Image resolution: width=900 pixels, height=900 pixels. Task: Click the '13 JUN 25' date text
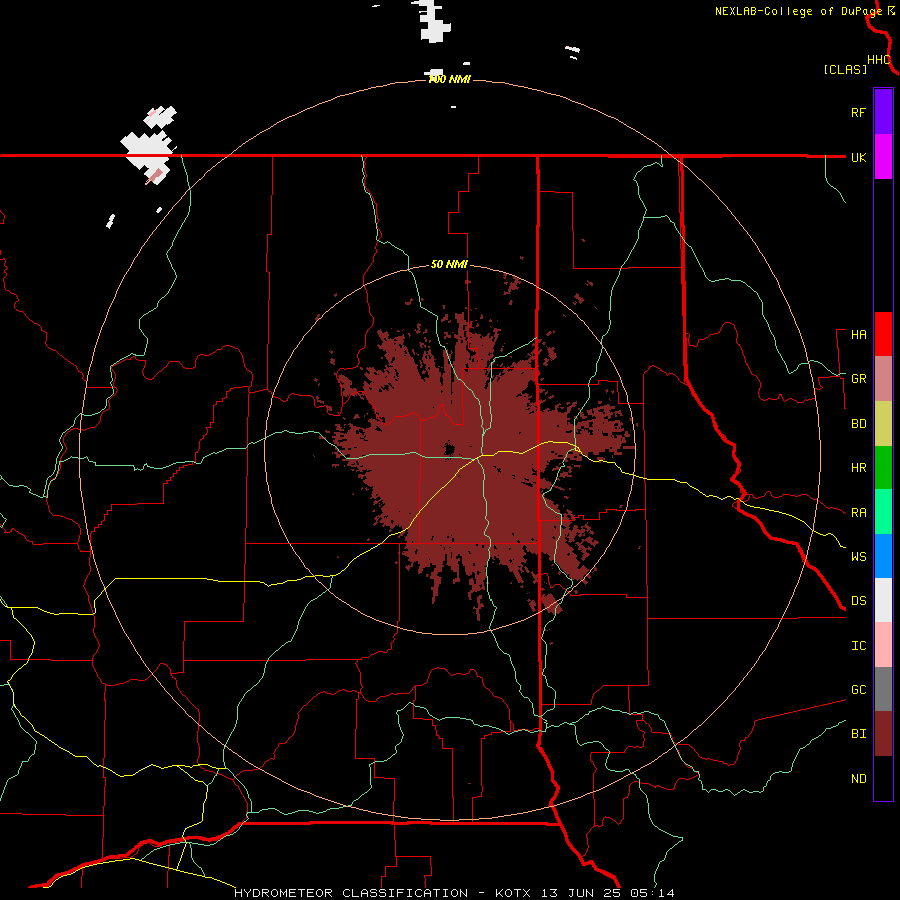click(581, 893)
